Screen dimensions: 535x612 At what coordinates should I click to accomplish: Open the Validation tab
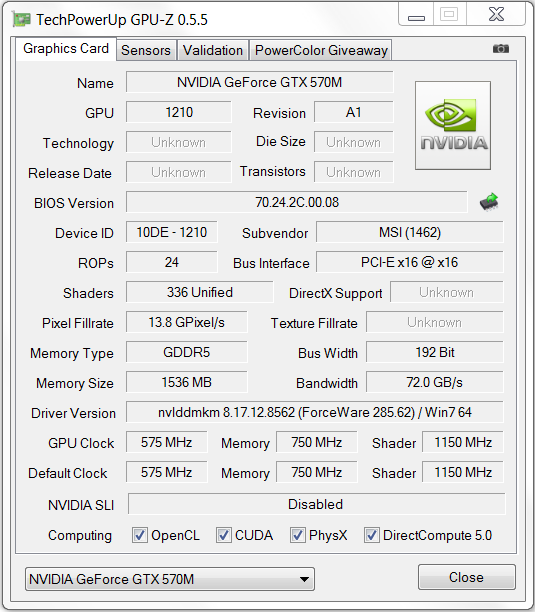[213, 50]
